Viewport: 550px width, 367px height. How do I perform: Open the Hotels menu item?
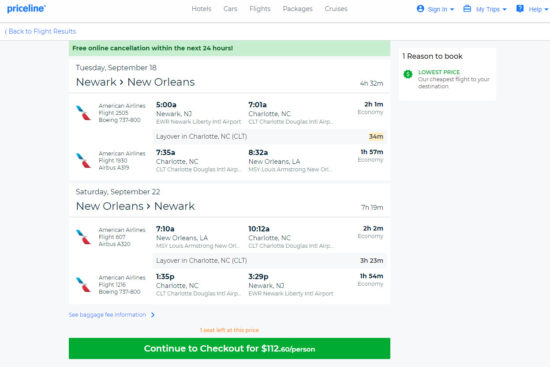tap(201, 9)
